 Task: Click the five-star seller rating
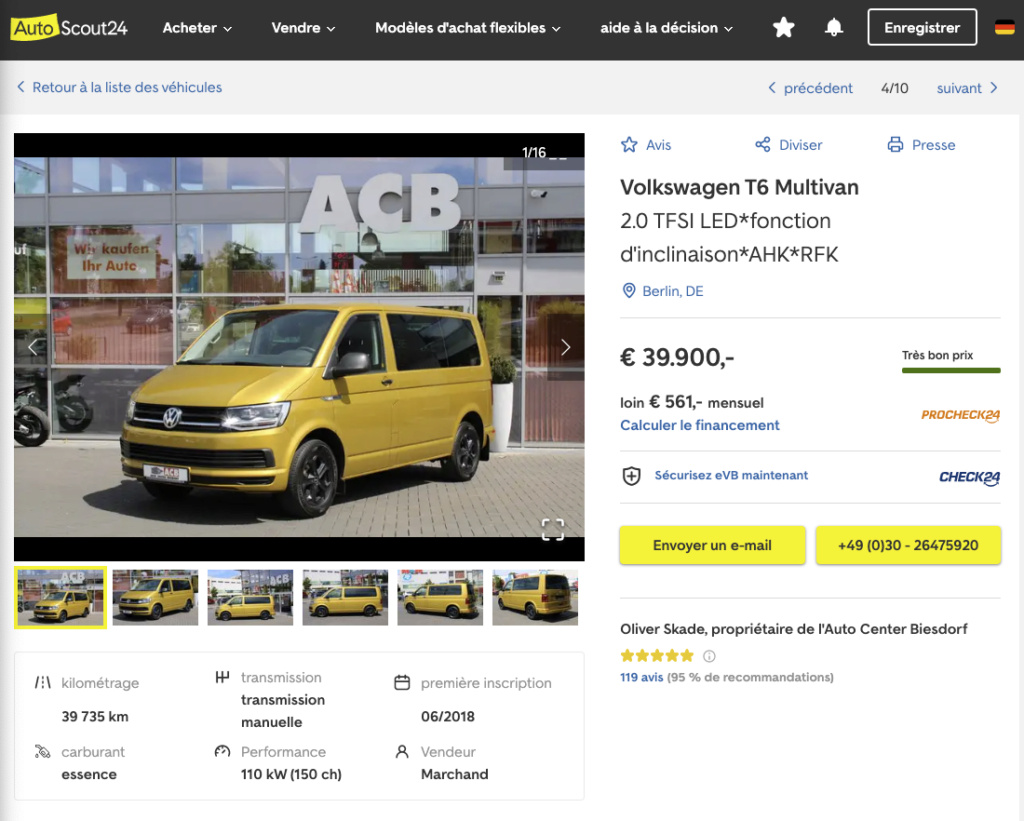click(x=657, y=656)
